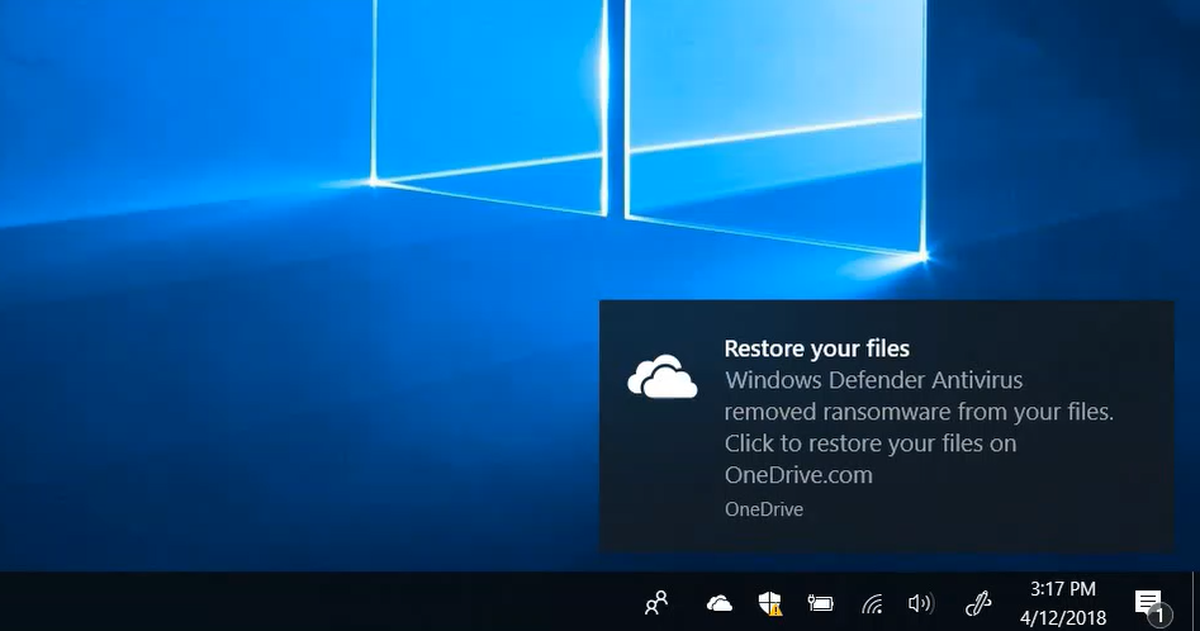
Task: Click Show desktop sliver at taskbar end
Action: coord(1196,601)
